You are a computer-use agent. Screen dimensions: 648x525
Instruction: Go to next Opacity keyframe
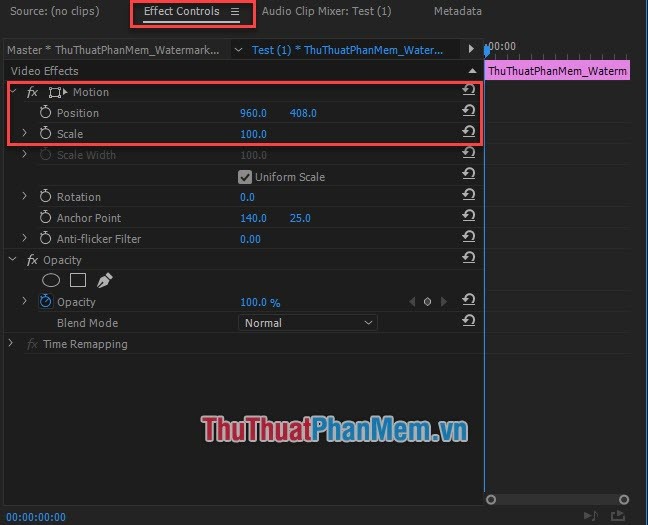point(444,302)
